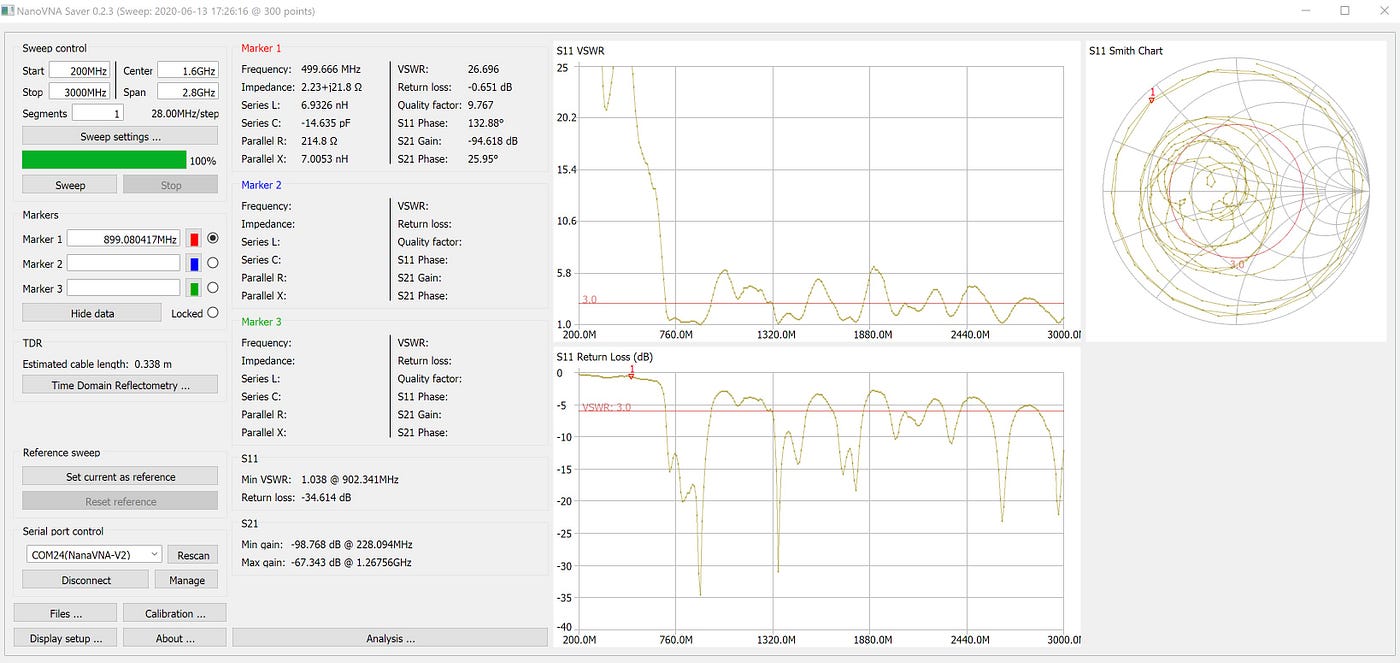1400x663 pixels.
Task: Click the Span frequency field
Action: click(x=187, y=92)
